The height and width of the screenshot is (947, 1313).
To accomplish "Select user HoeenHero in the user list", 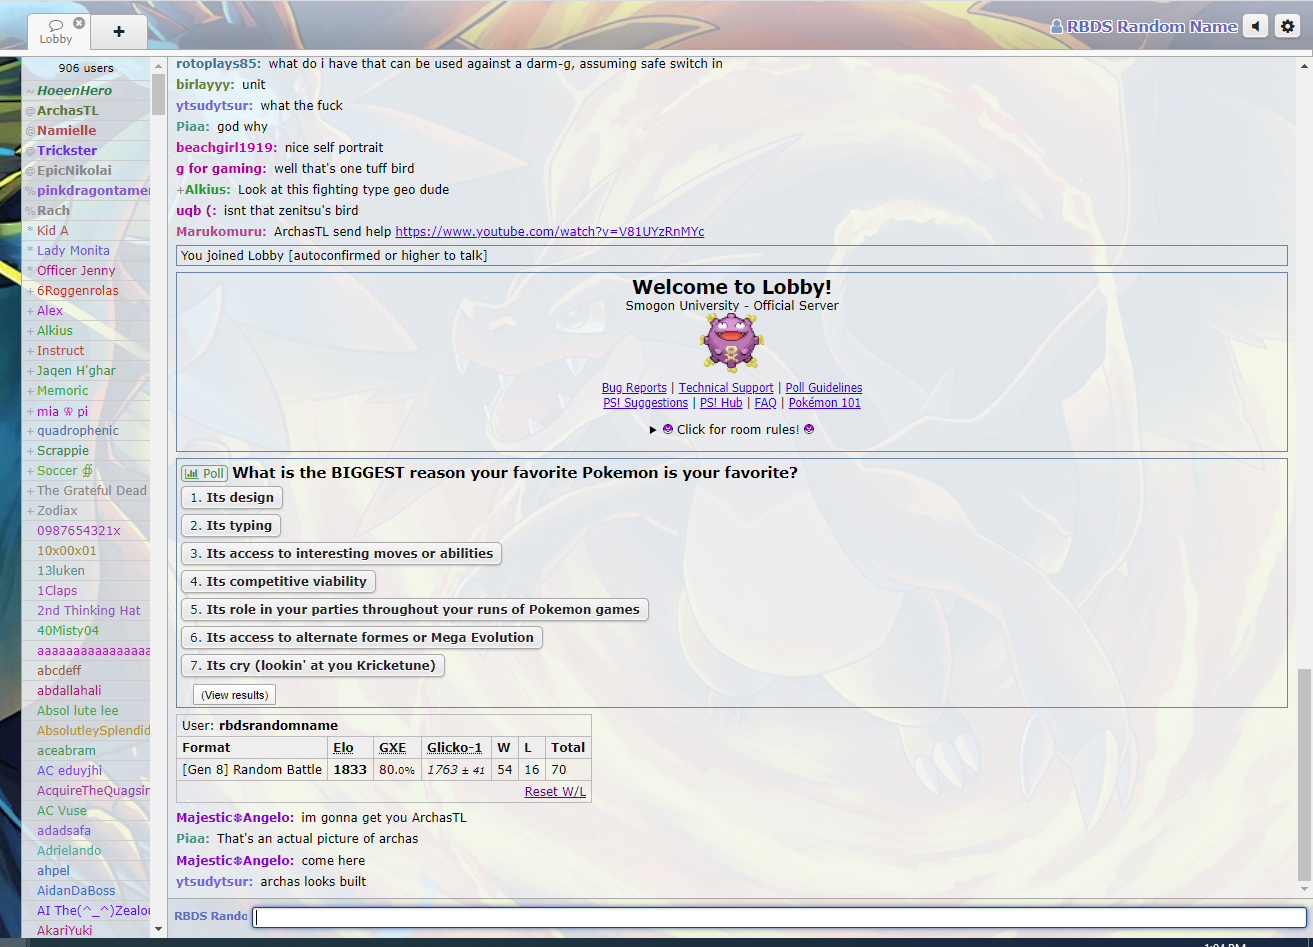I will (86, 91).
